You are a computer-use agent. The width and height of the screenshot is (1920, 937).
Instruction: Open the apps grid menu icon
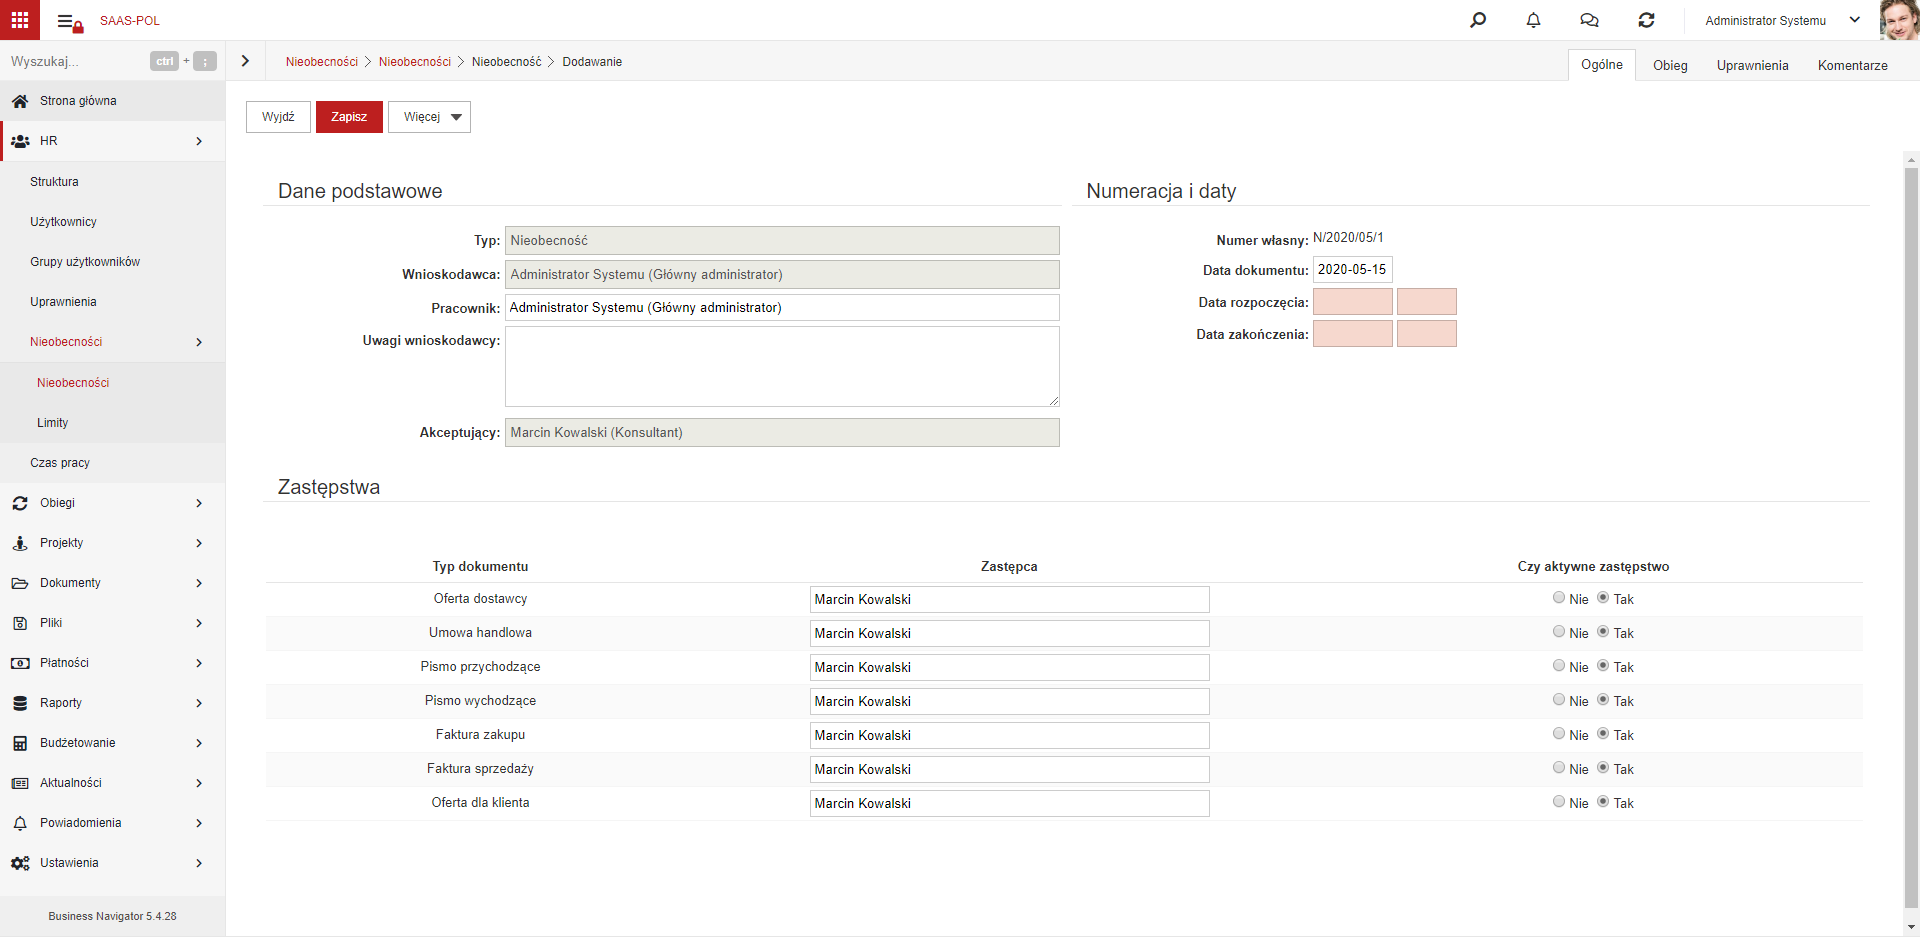[20, 20]
